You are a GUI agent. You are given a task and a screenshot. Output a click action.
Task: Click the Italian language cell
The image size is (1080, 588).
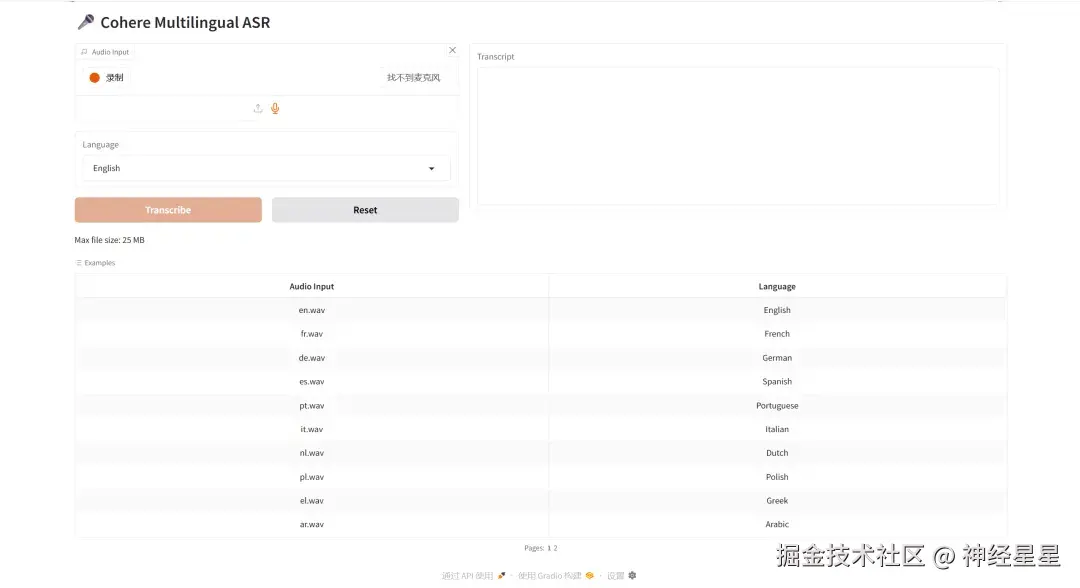tap(777, 429)
